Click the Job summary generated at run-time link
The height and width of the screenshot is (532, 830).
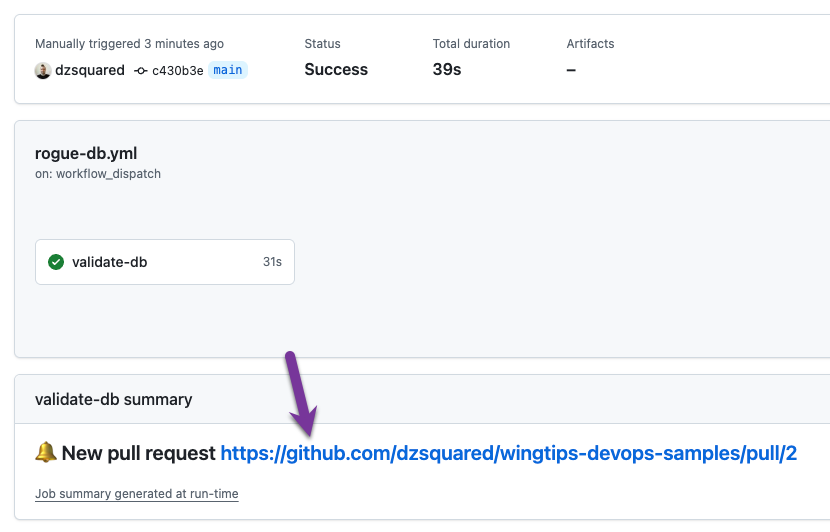pos(137,494)
